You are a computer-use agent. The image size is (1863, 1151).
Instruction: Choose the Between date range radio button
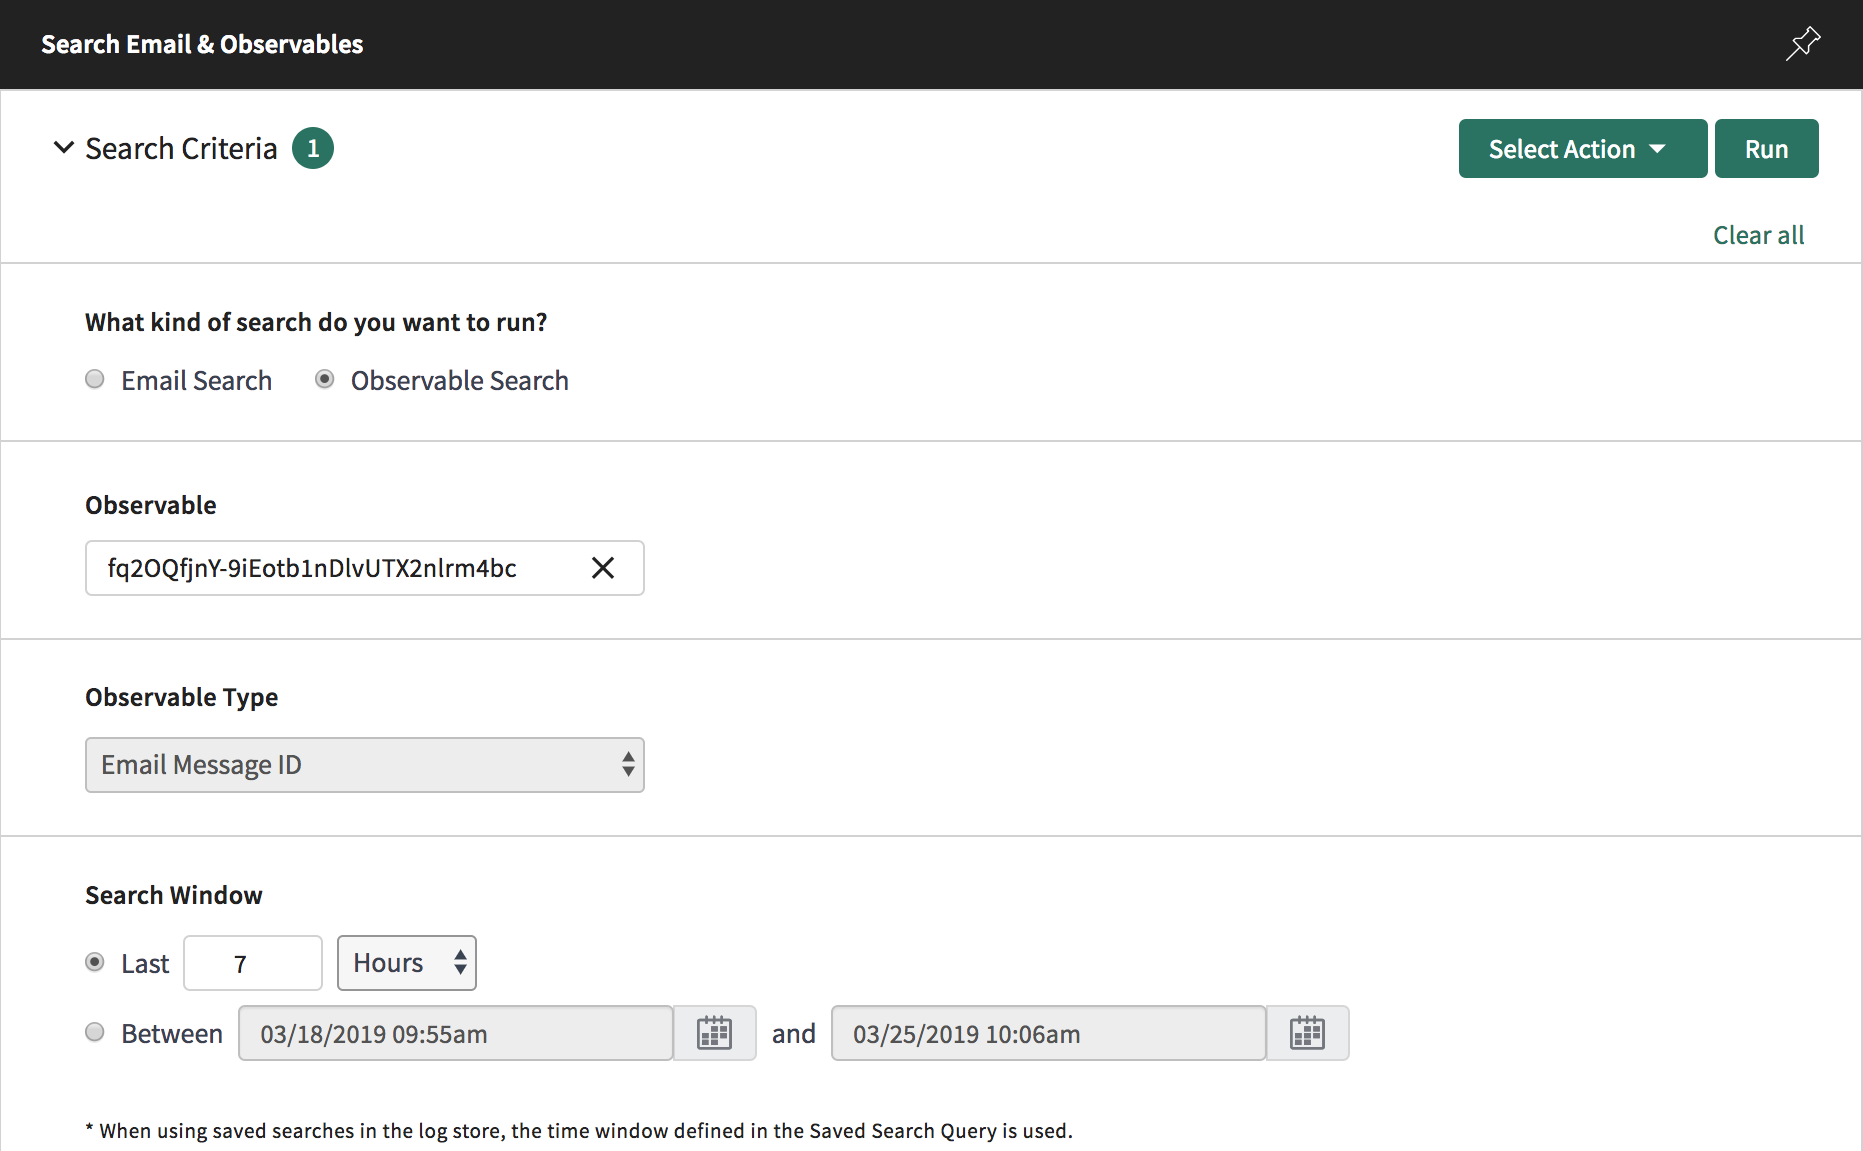95,1032
